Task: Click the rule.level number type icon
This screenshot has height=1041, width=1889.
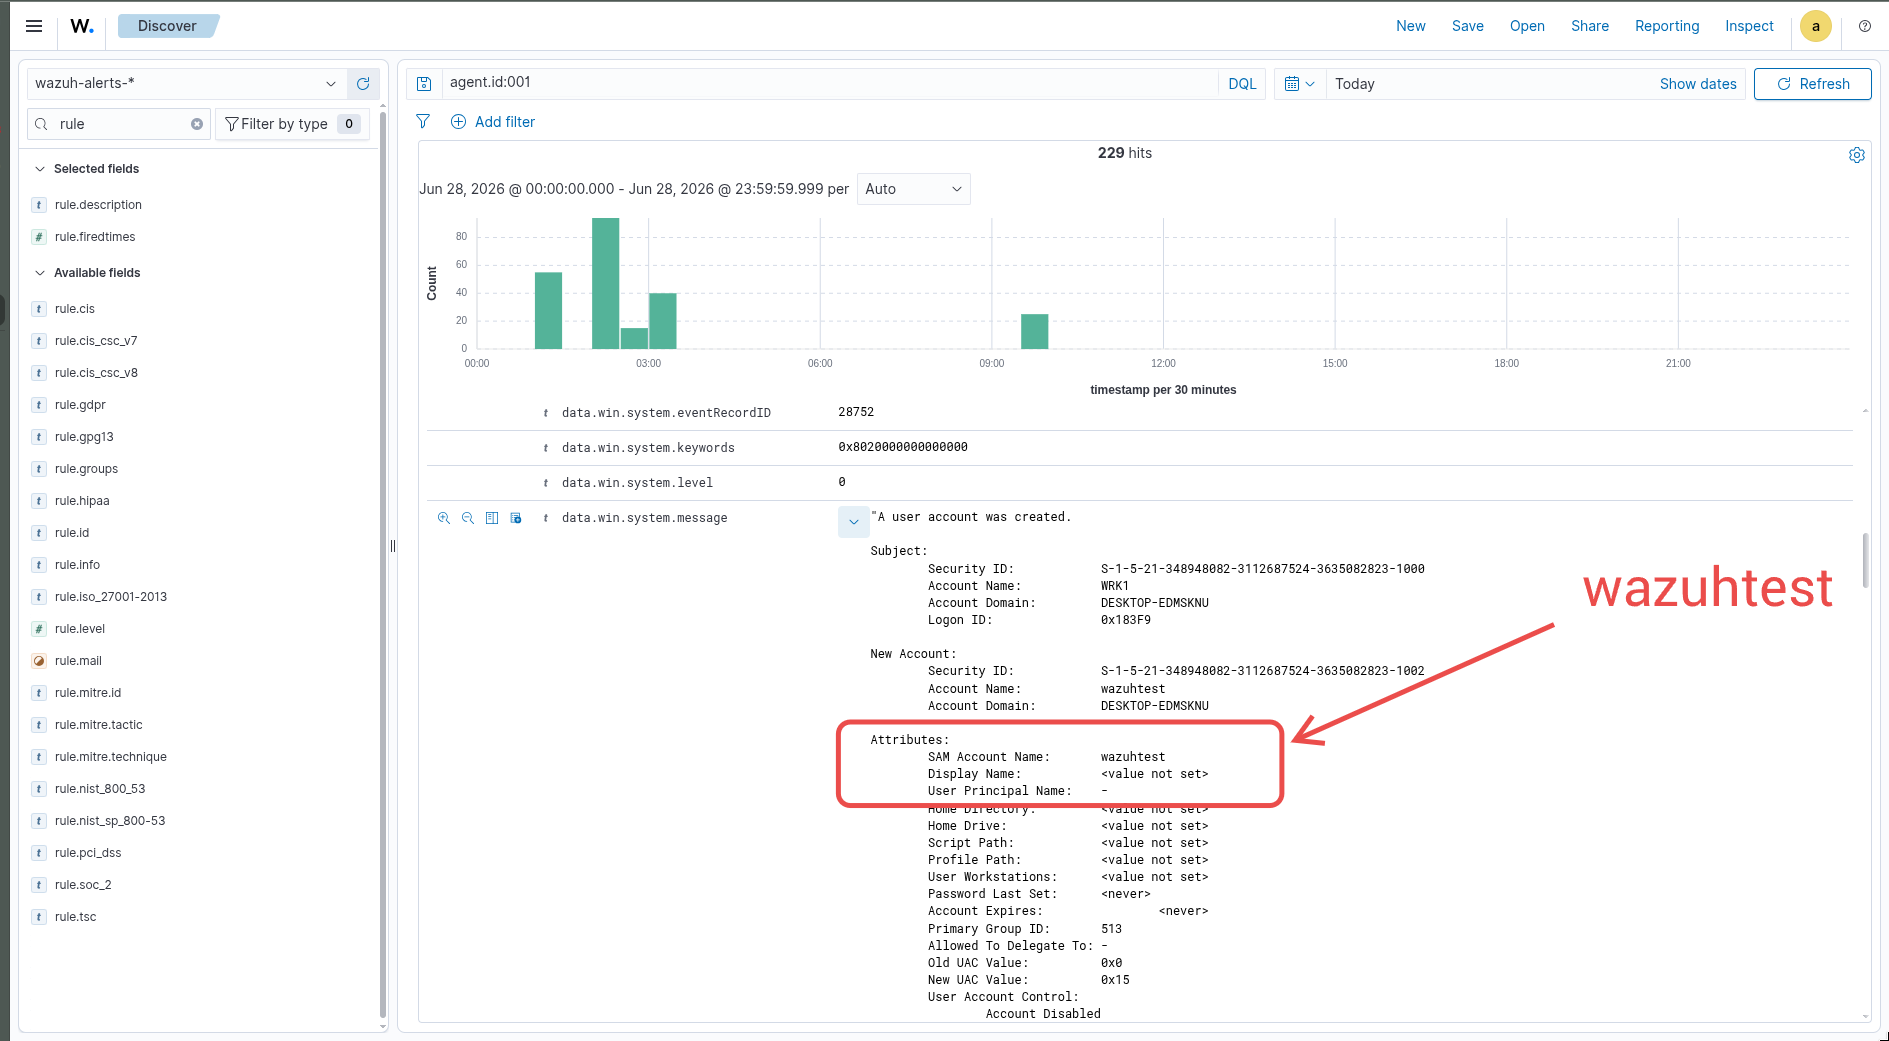Action: (39, 629)
